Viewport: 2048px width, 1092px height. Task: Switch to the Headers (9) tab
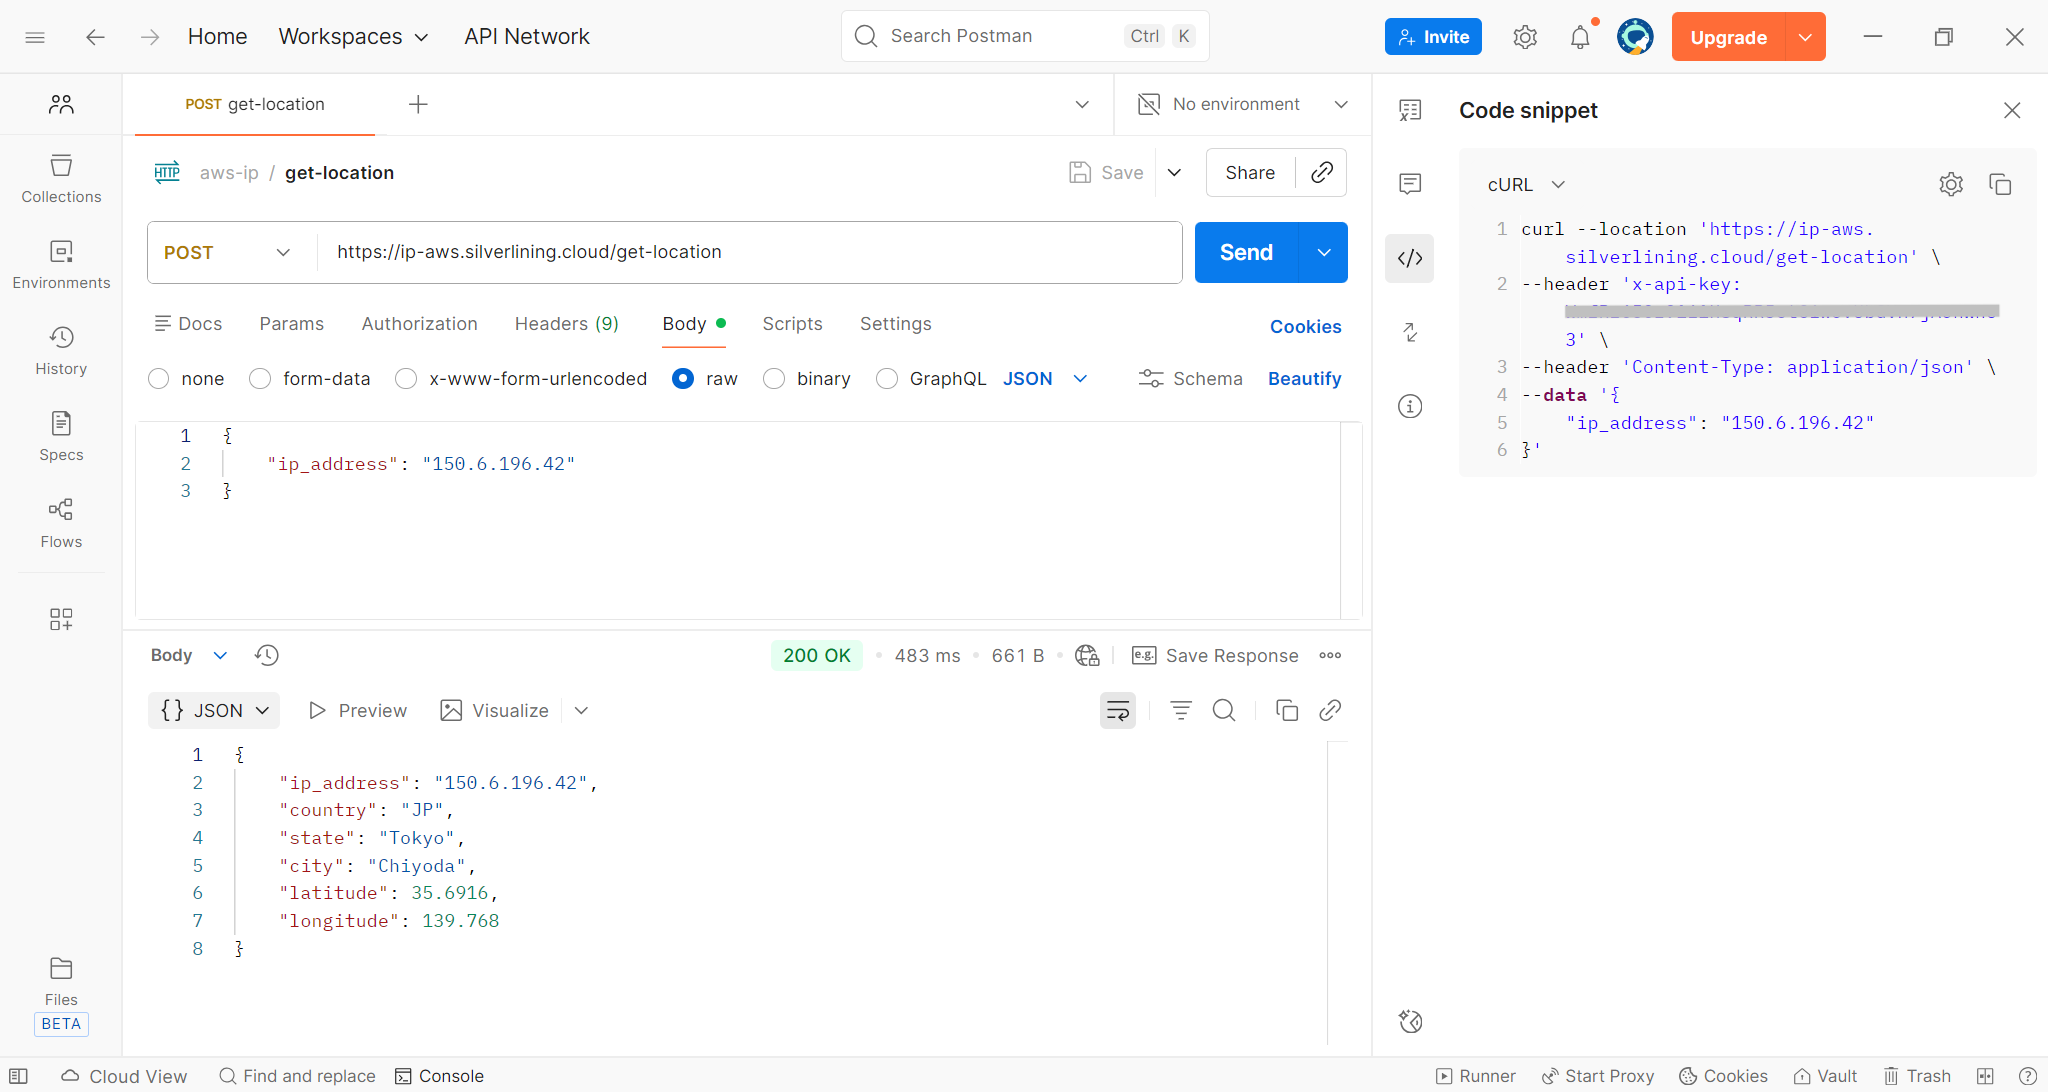(566, 324)
